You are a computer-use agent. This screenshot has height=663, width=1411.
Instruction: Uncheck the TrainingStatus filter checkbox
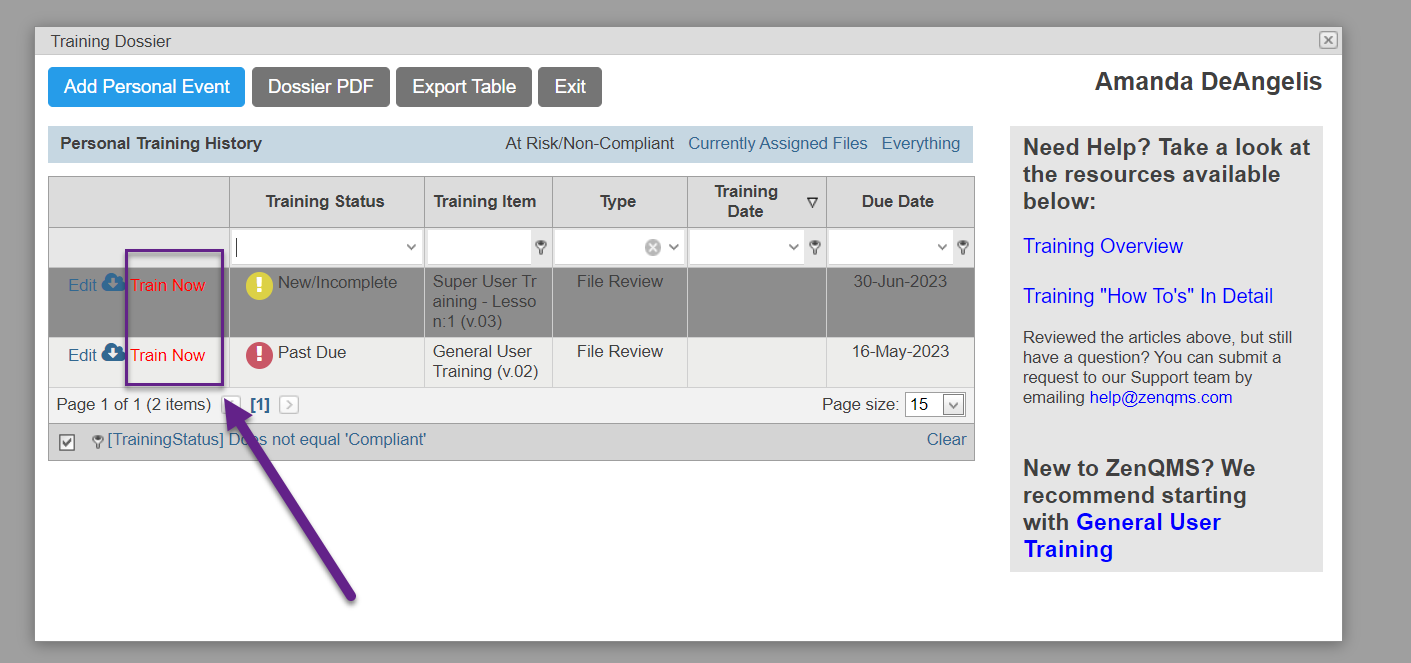coord(67,442)
